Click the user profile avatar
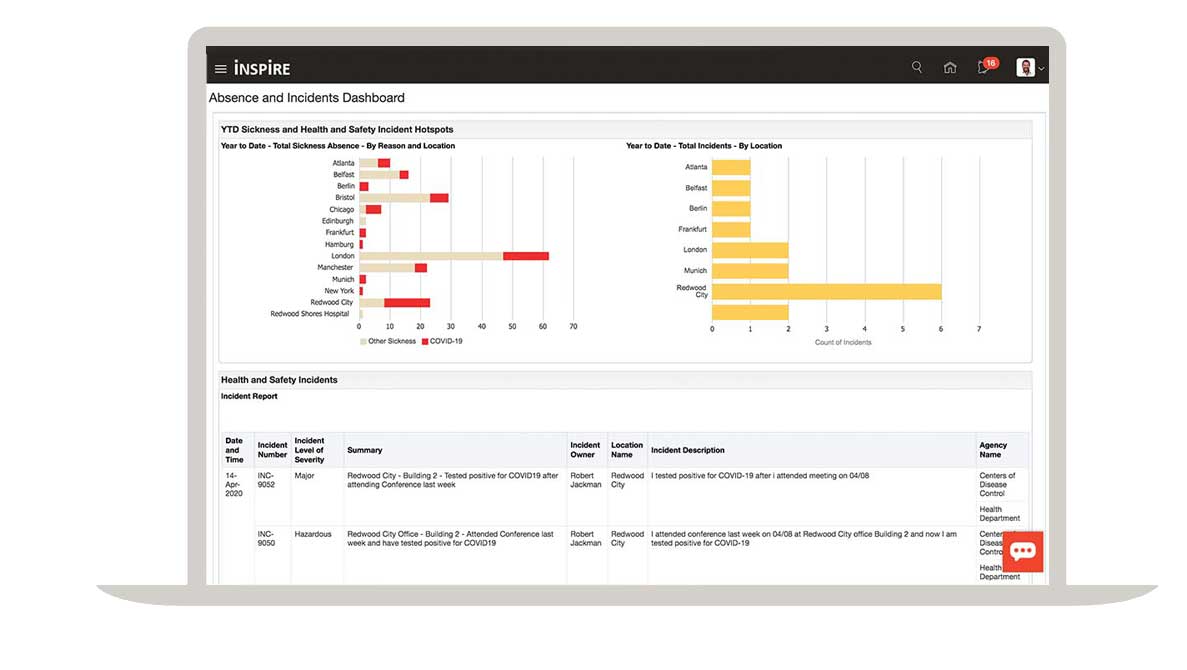The image size is (1187, 670). (1025, 68)
